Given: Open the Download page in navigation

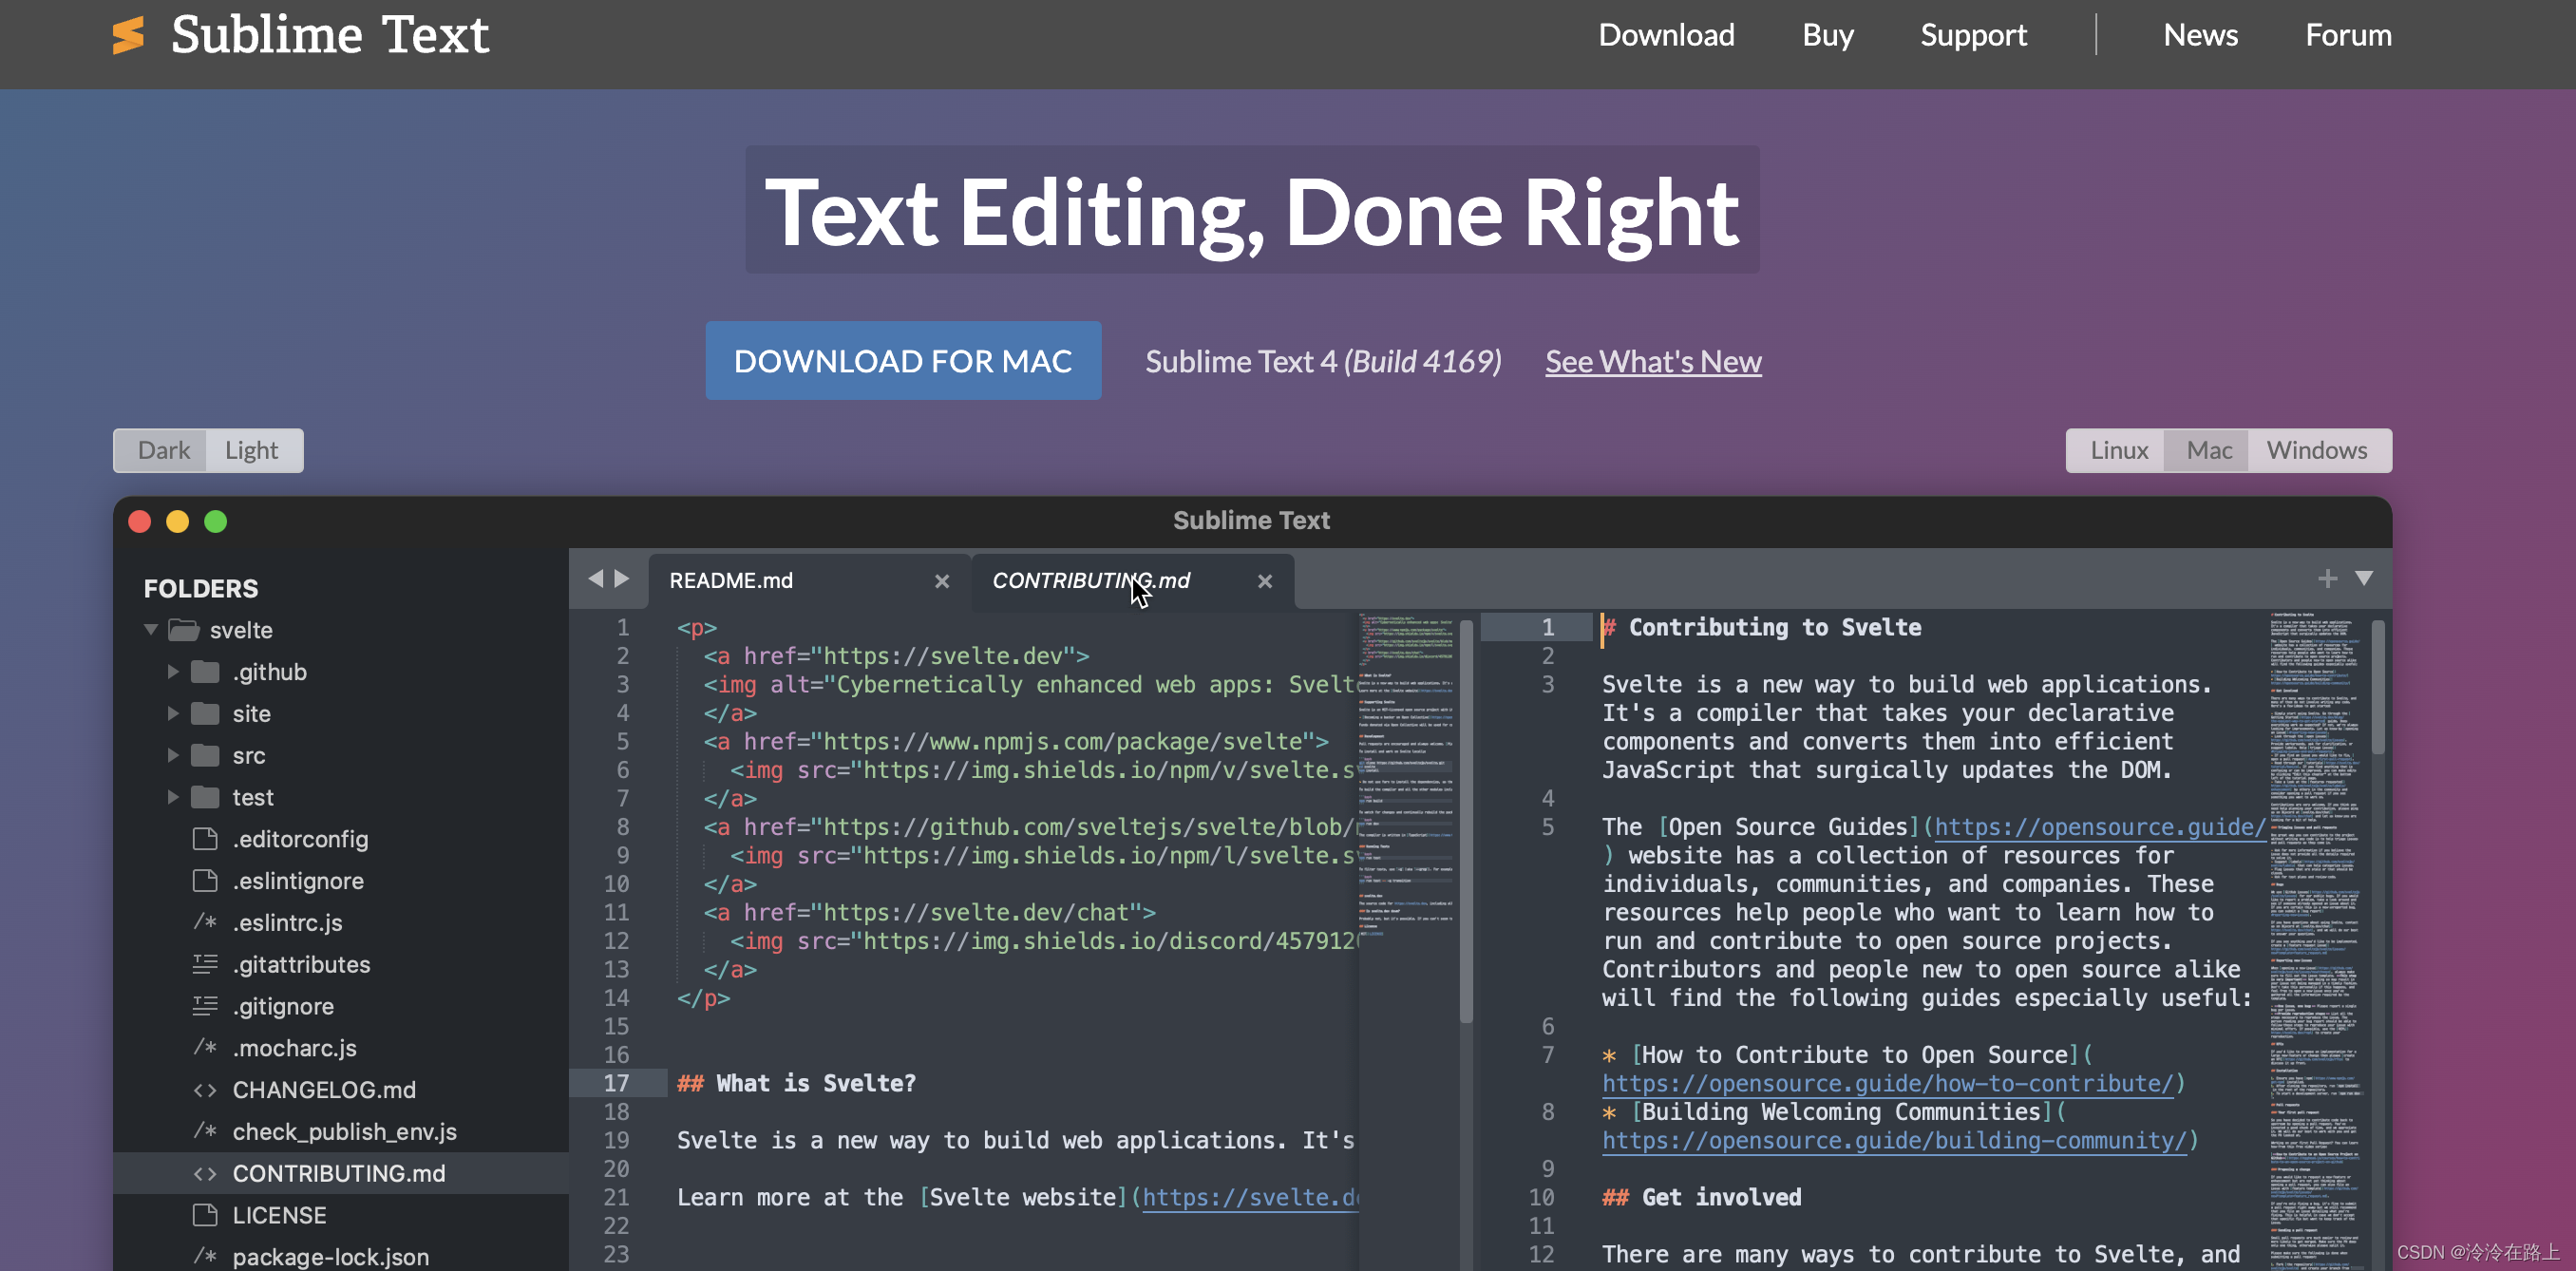Looking at the screenshot, I should [x=1666, y=35].
